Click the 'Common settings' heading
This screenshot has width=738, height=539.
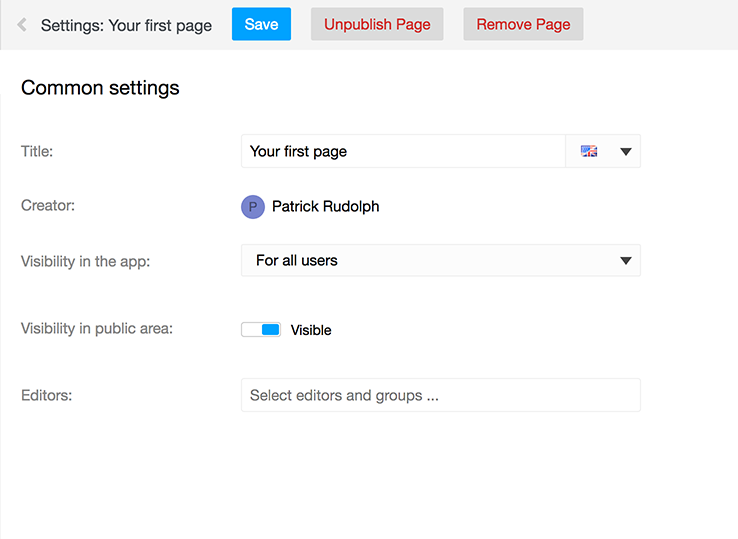click(x=100, y=88)
